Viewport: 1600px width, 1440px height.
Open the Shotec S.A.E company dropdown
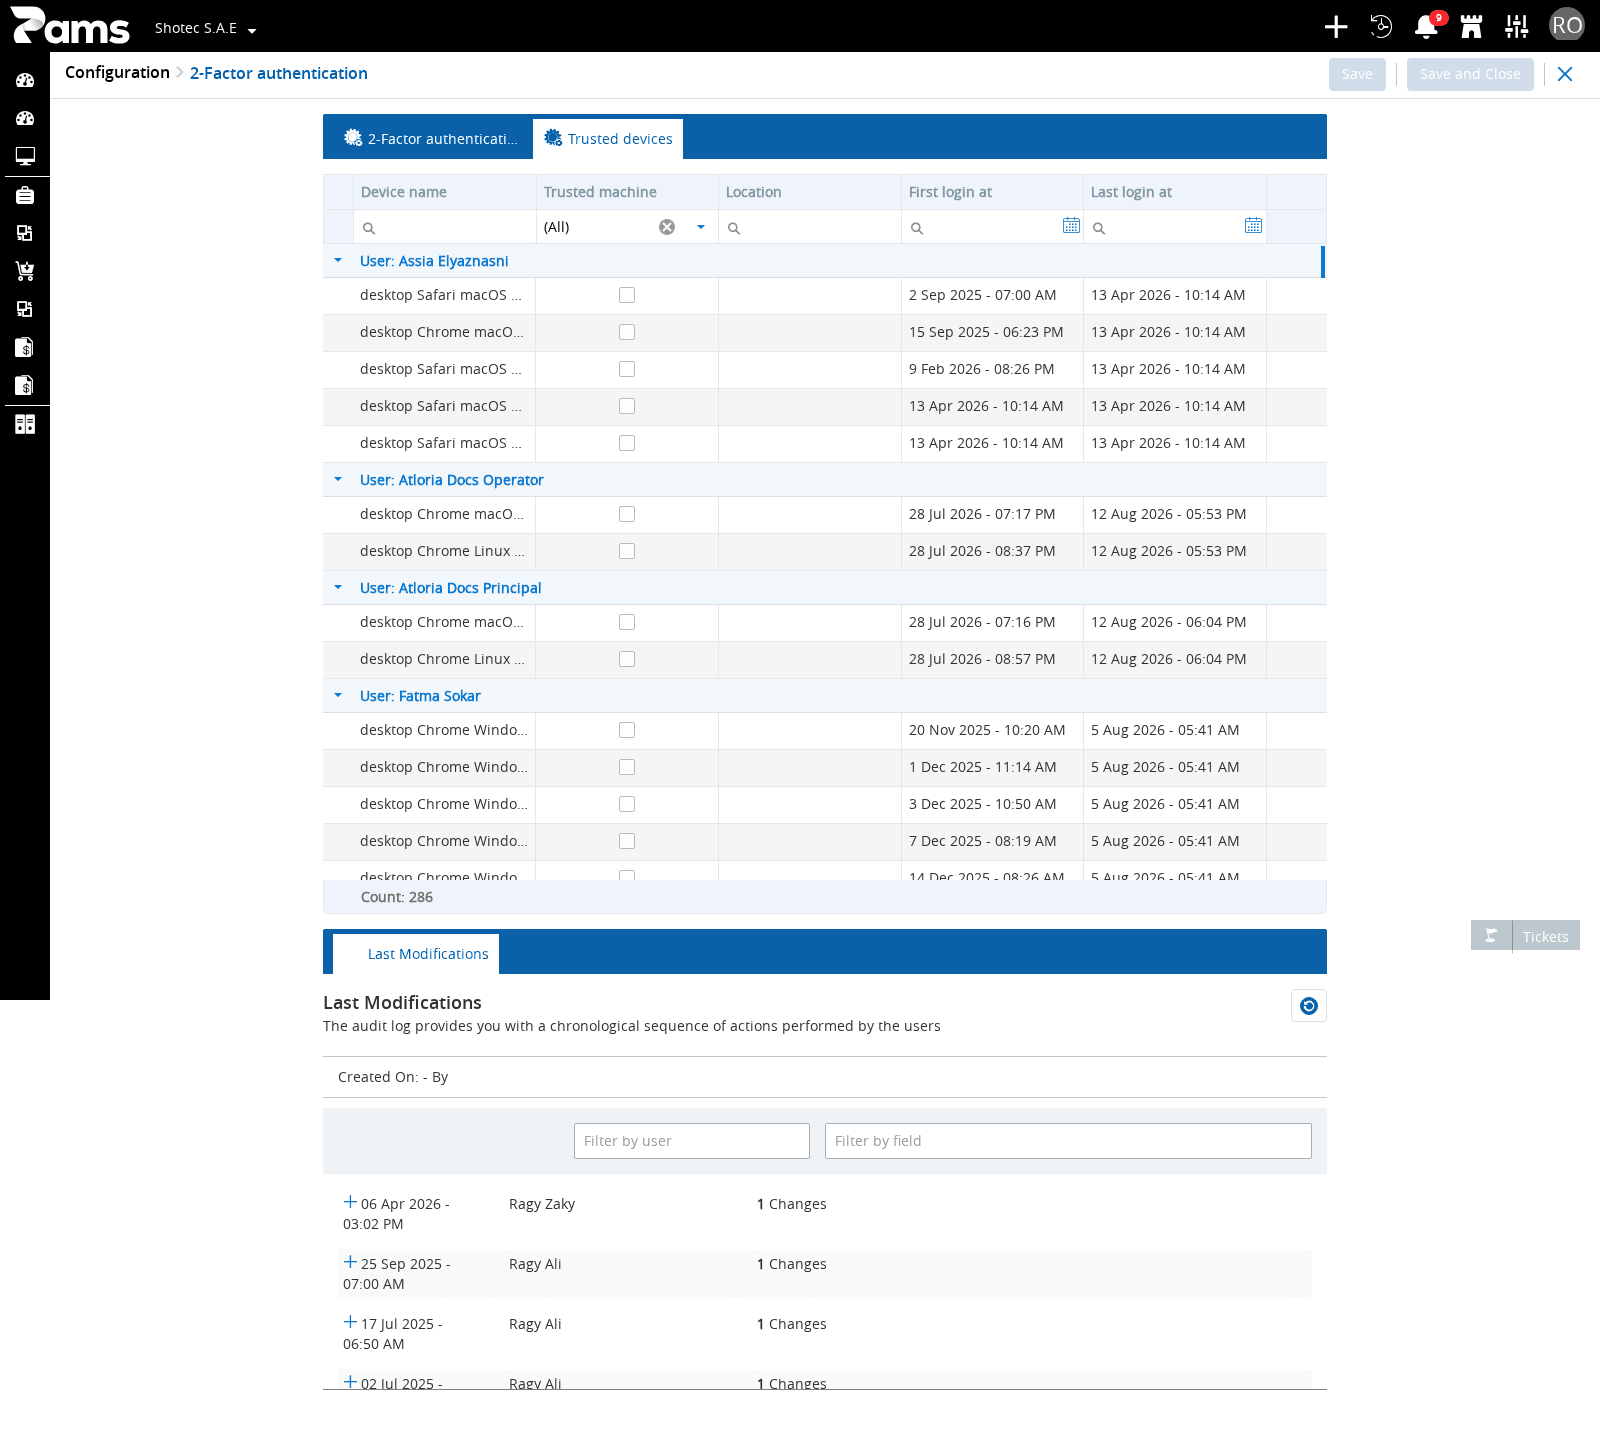(x=205, y=28)
